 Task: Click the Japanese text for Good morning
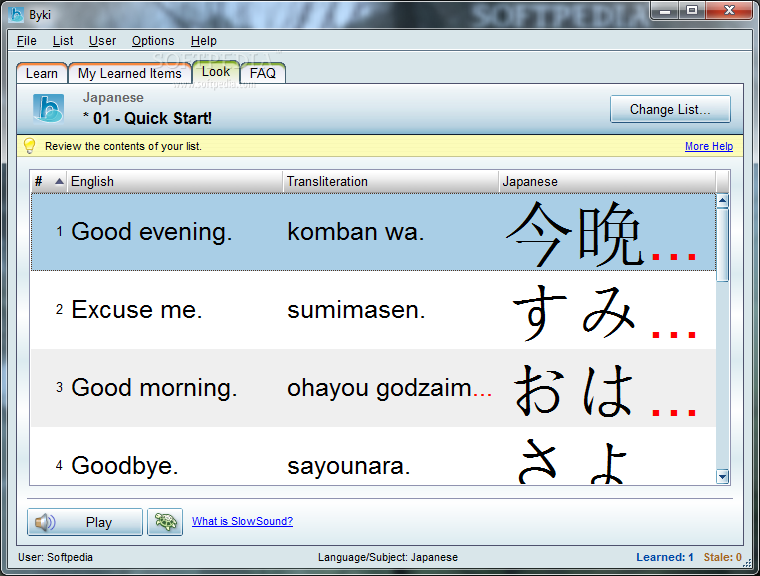pyautogui.click(x=605, y=389)
